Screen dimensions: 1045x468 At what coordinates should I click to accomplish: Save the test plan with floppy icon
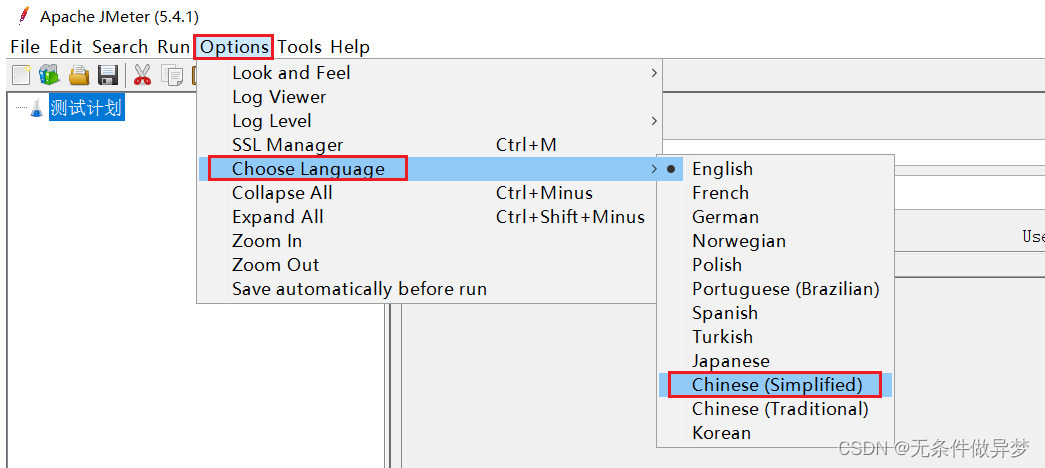coord(108,75)
